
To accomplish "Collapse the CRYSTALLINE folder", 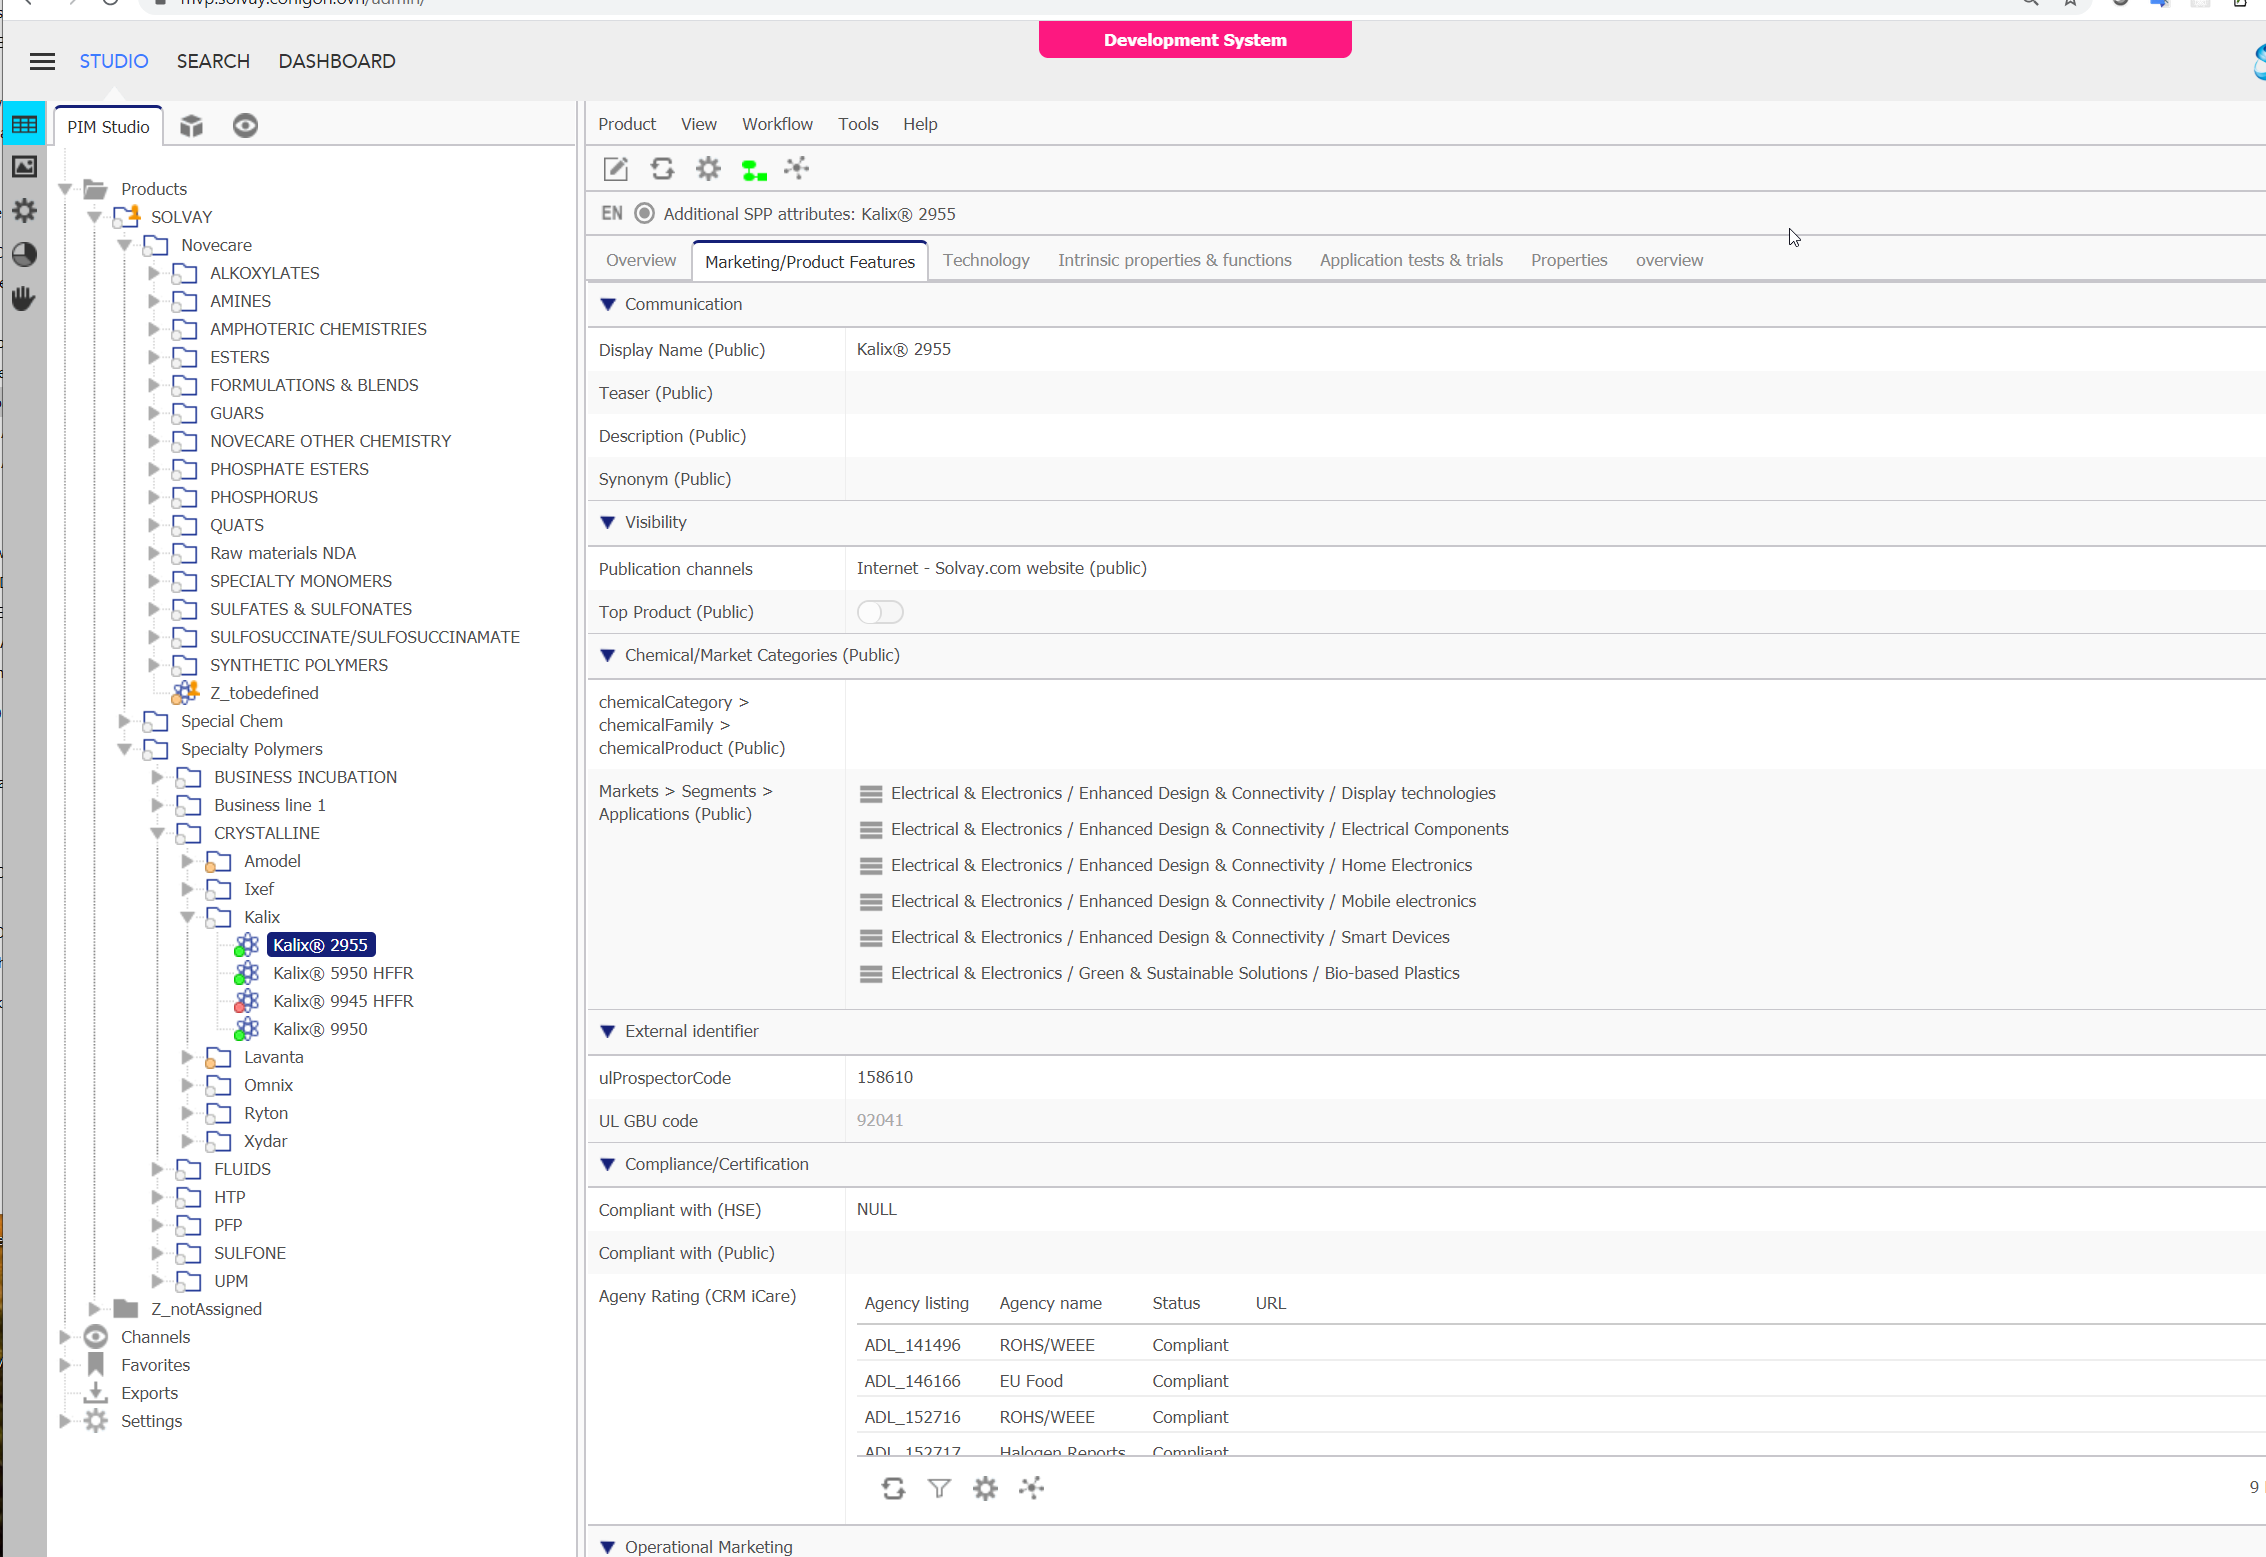I will 157,833.
